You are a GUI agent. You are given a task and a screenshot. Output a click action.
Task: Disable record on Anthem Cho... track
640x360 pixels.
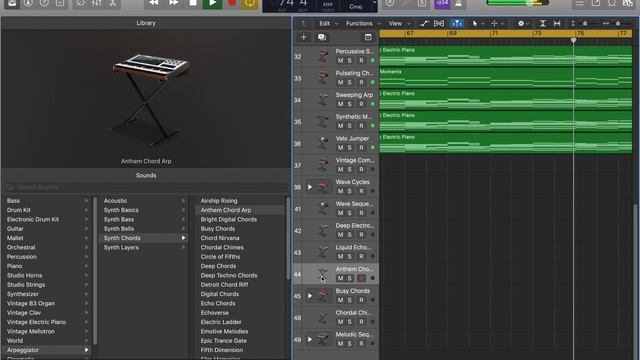click(x=361, y=278)
